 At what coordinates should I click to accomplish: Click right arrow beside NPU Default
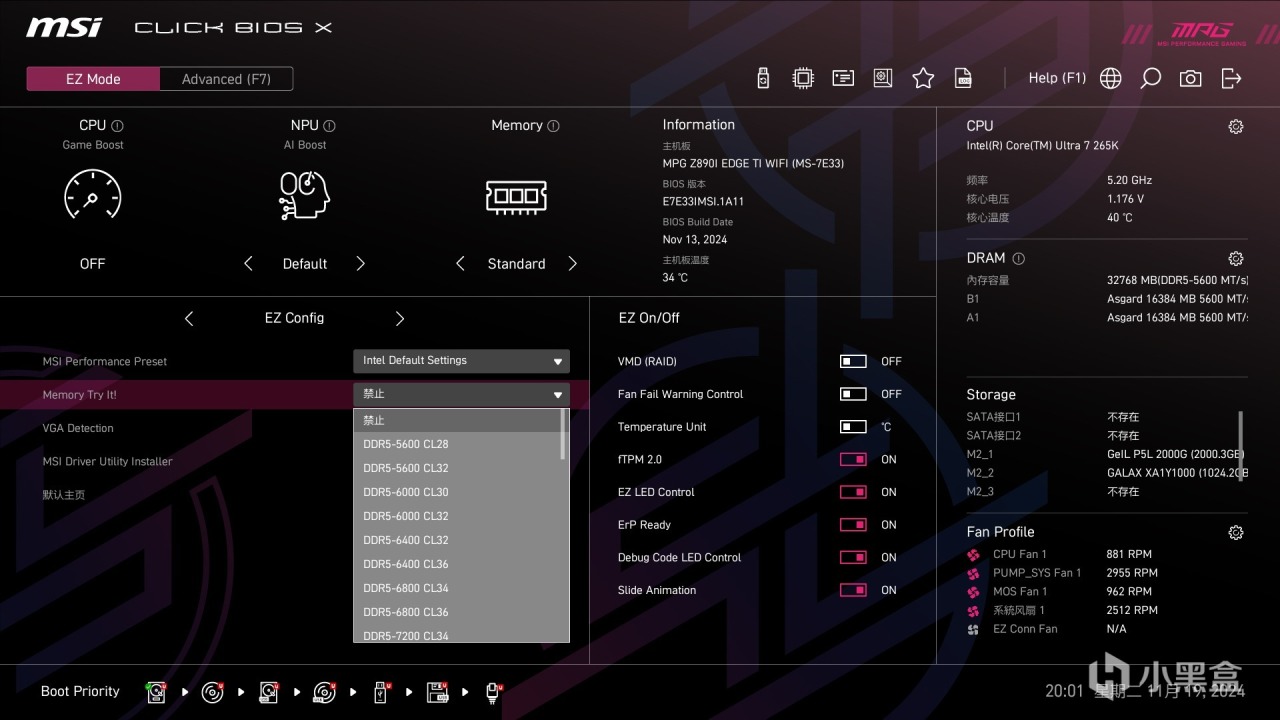[x=361, y=264]
